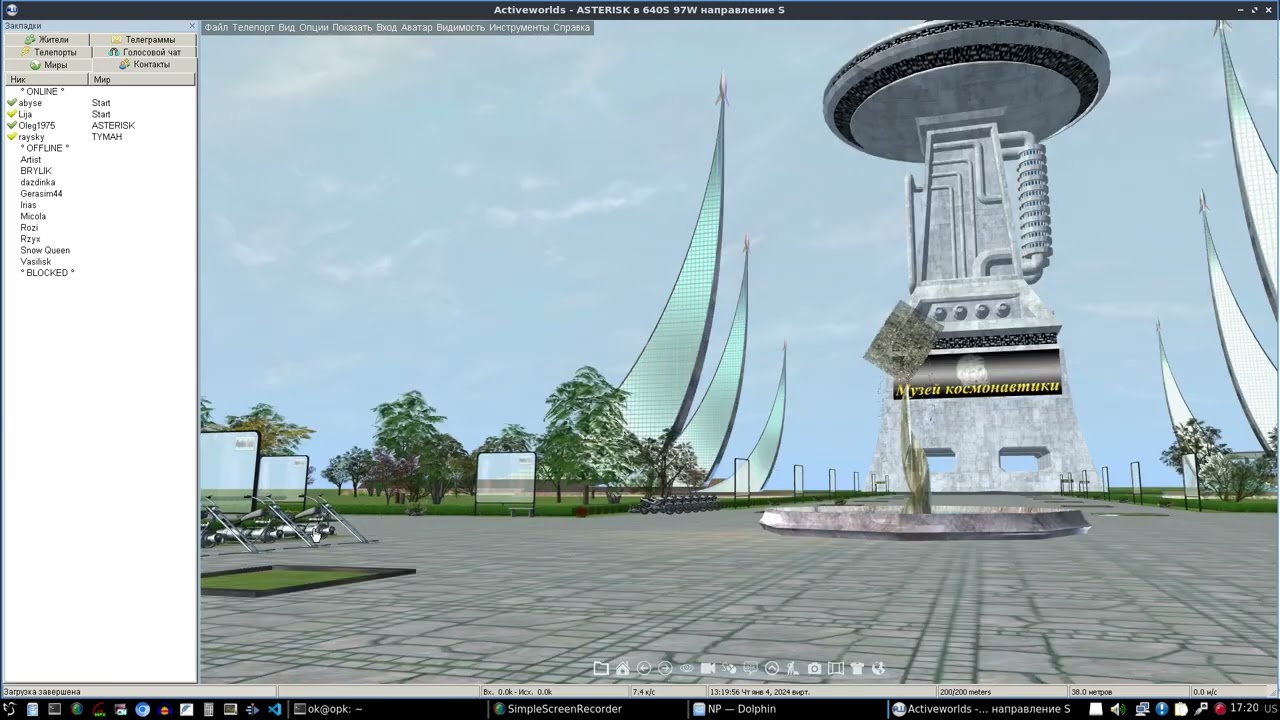Toggle the mouse mode icon

coord(729,669)
